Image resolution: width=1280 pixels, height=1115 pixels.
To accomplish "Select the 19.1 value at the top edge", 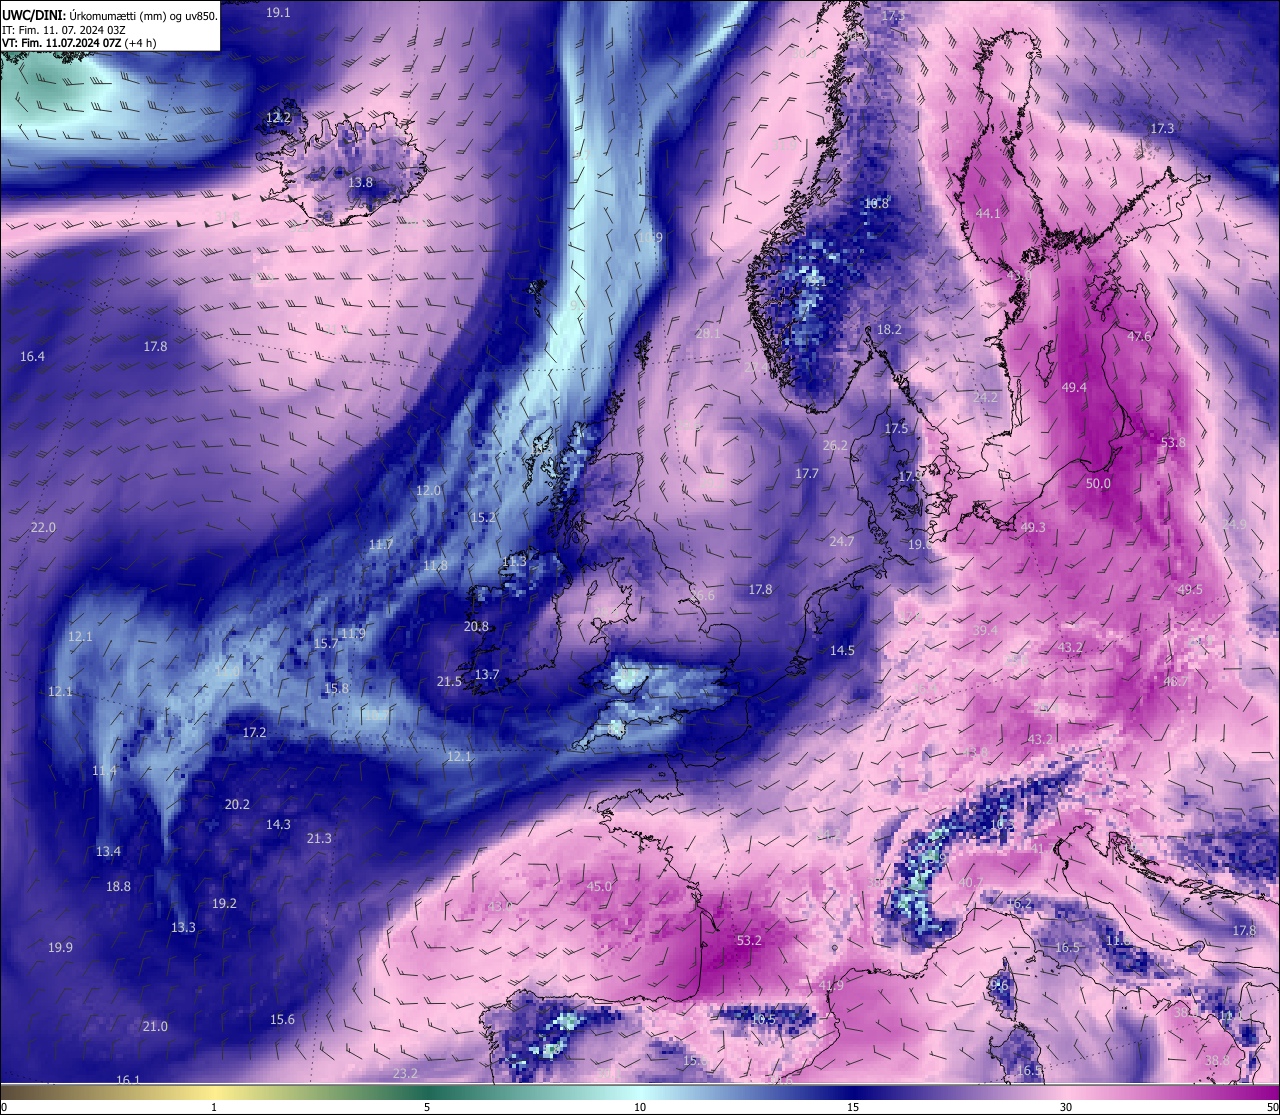I will pos(278,13).
